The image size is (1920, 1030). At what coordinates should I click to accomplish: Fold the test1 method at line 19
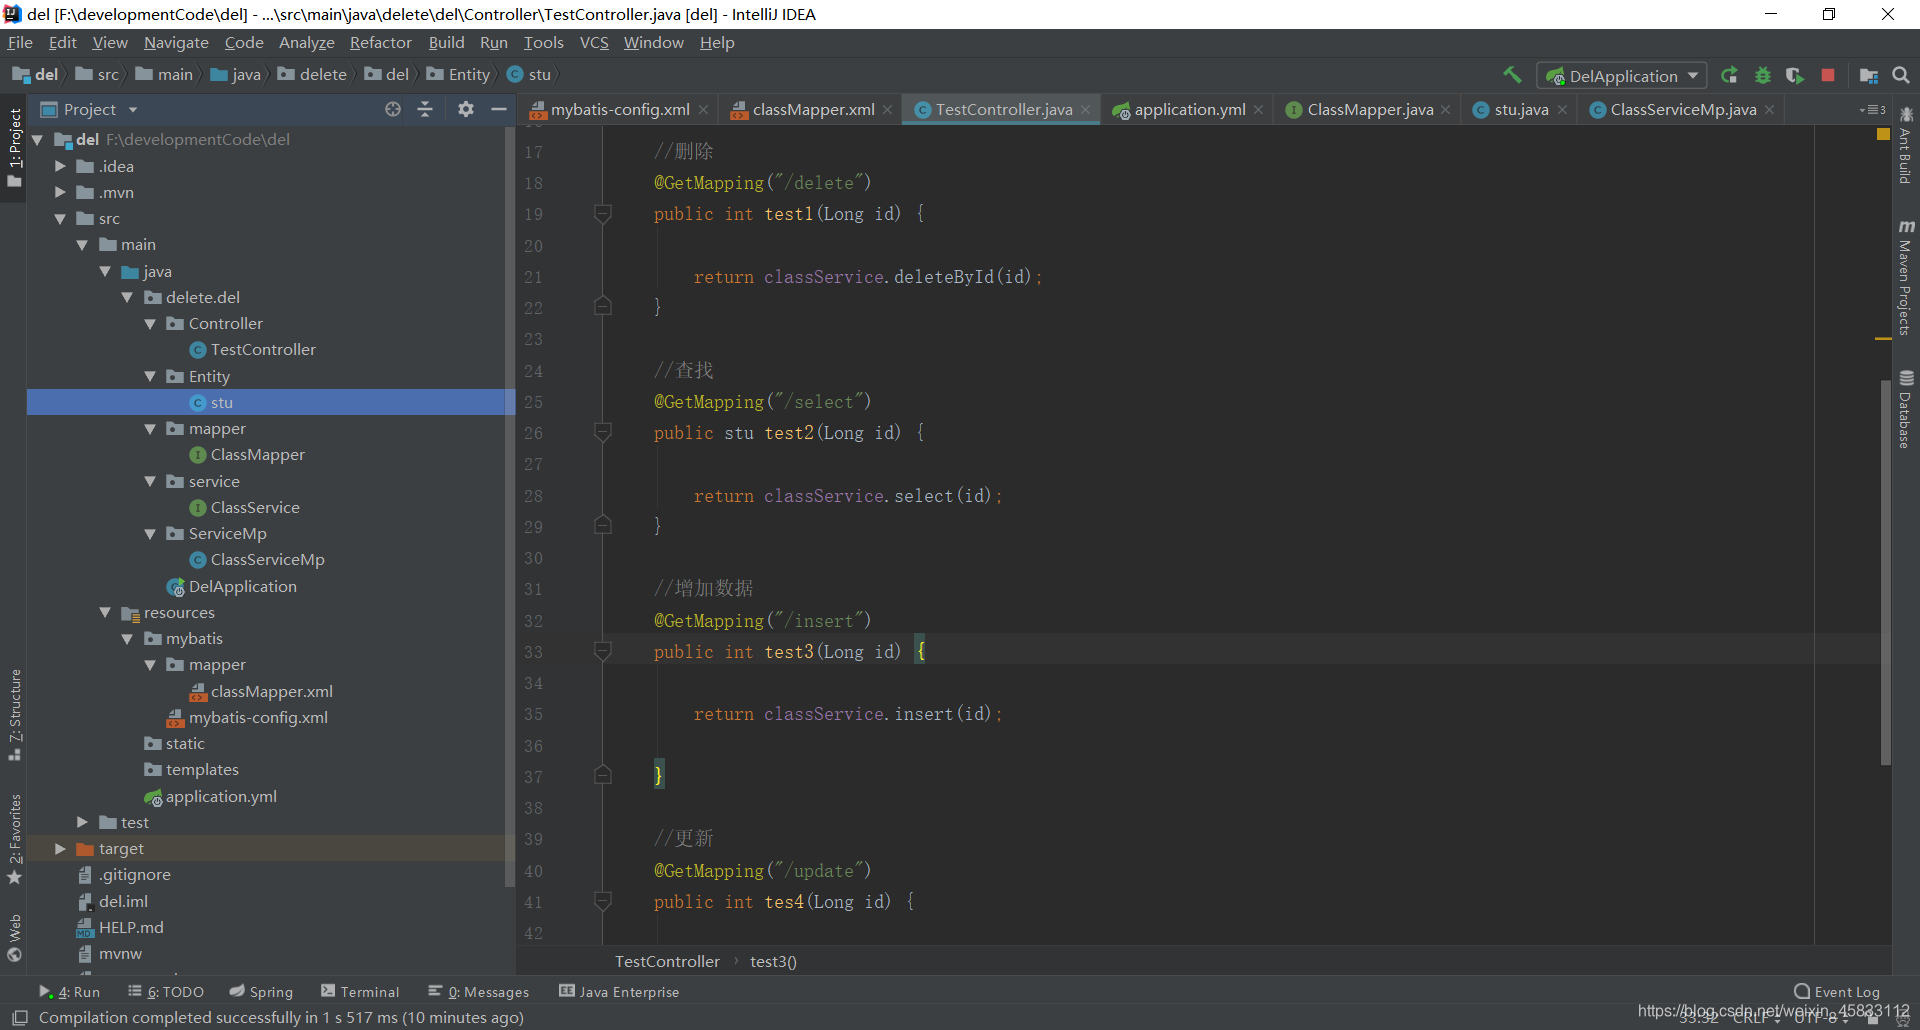603,213
